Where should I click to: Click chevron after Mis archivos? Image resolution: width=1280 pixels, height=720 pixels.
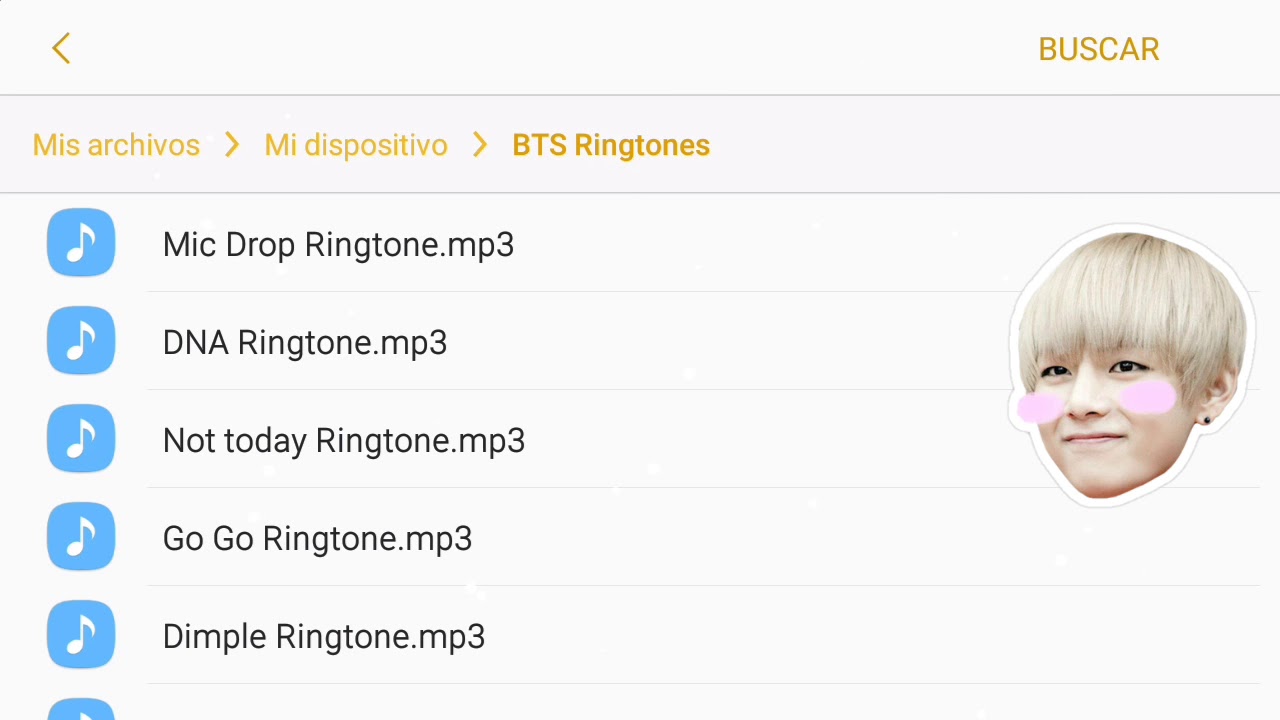pyautogui.click(x=232, y=145)
